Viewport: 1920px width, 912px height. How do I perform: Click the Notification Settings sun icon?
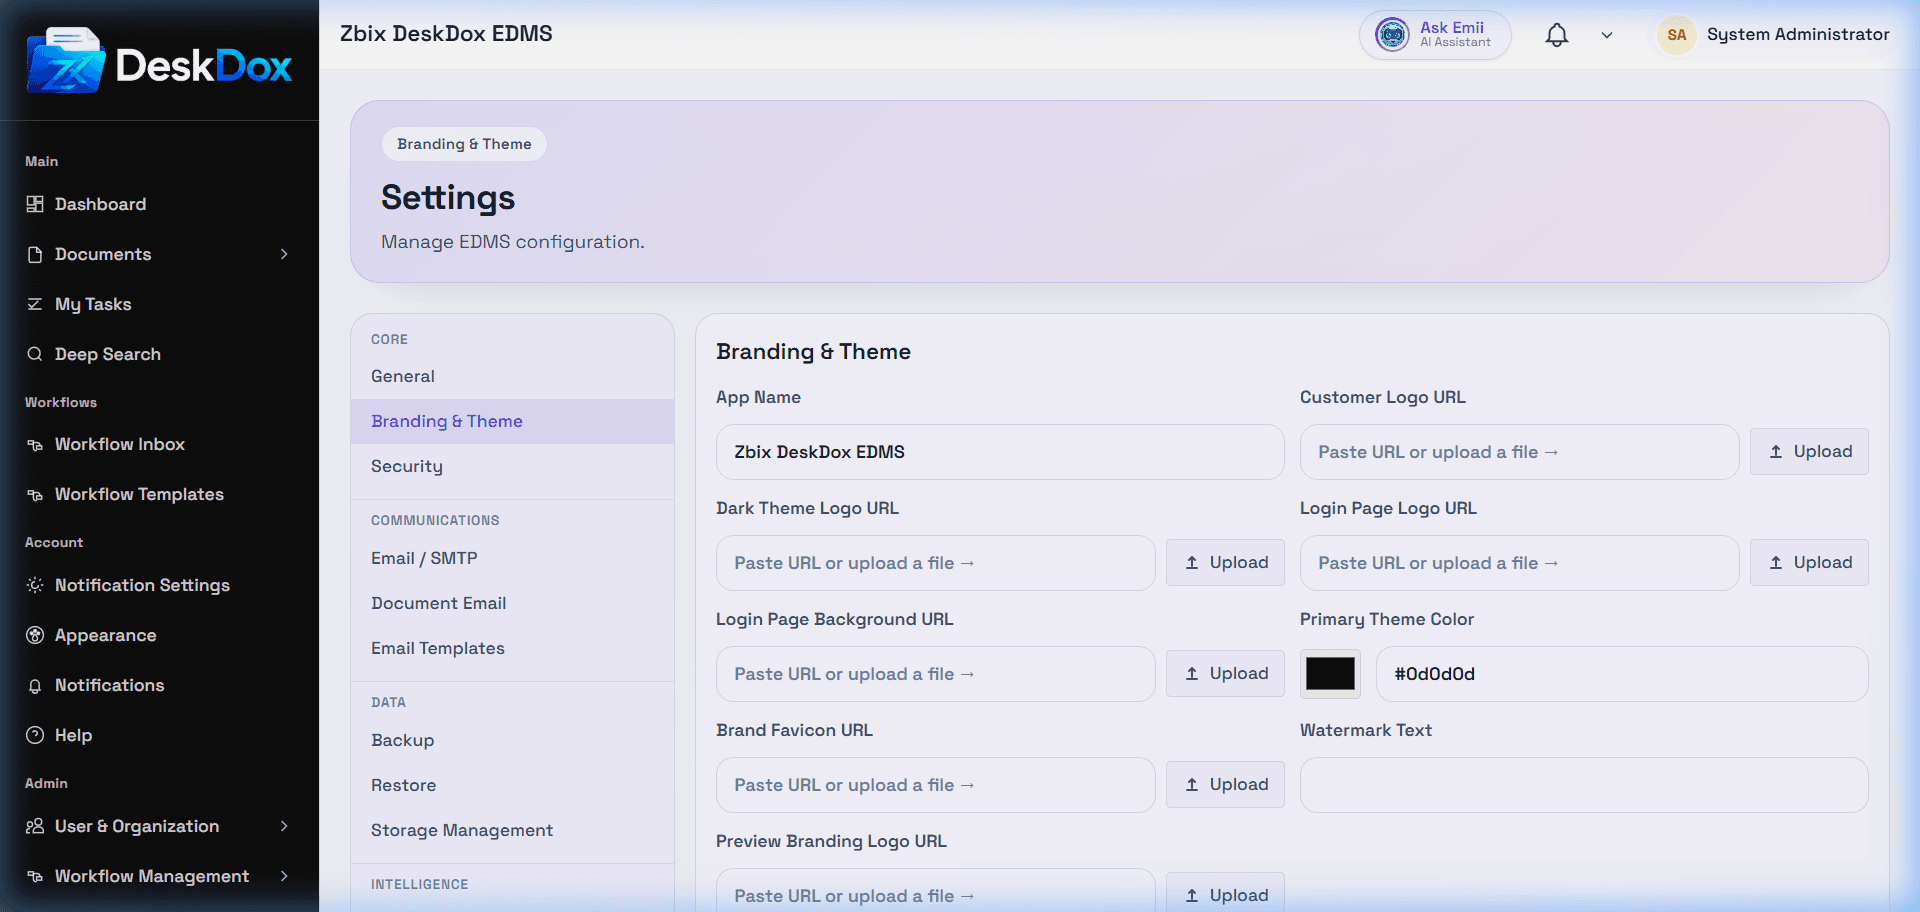pos(35,585)
